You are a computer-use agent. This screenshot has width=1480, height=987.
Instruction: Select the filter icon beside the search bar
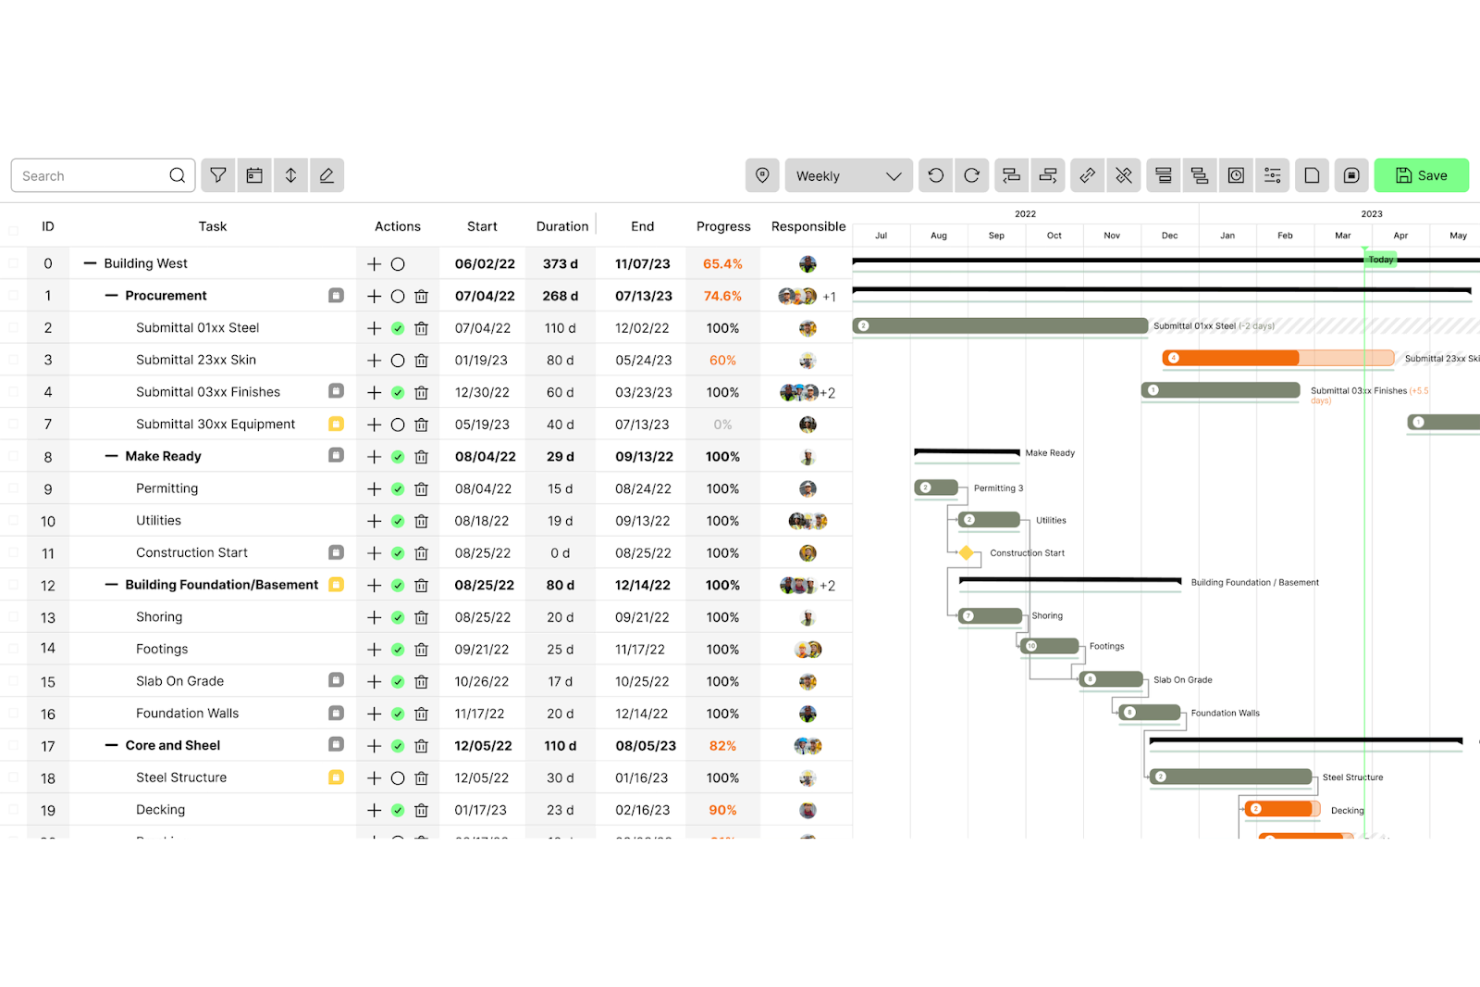[x=218, y=175]
